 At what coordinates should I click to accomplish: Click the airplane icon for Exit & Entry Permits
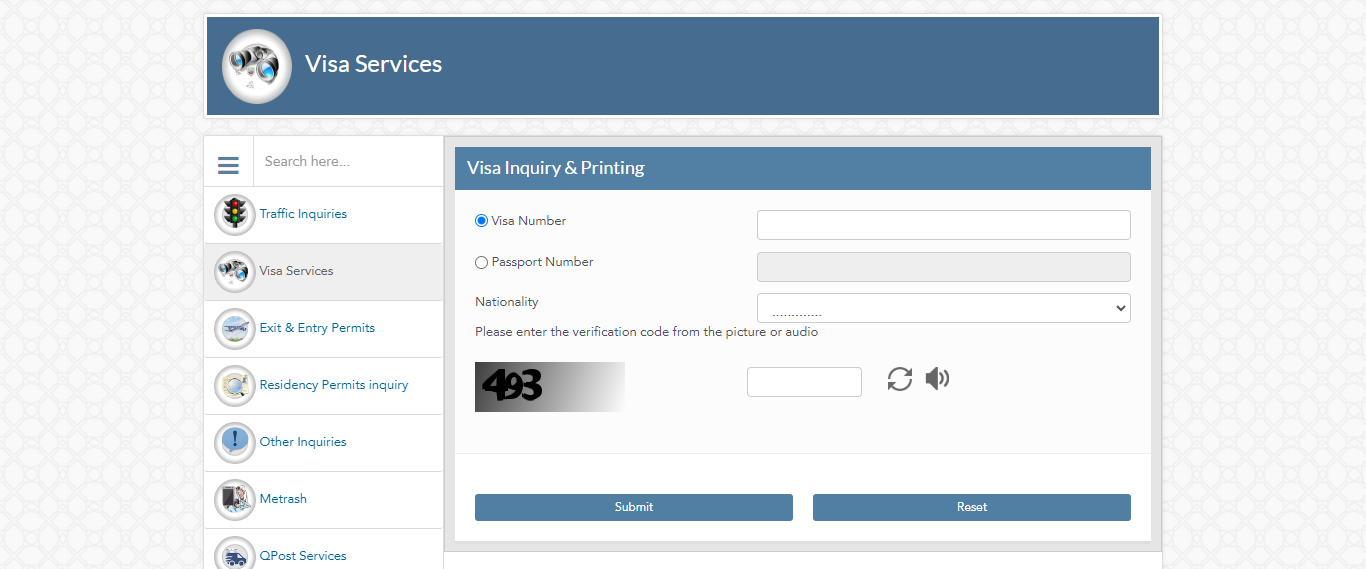(x=235, y=328)
